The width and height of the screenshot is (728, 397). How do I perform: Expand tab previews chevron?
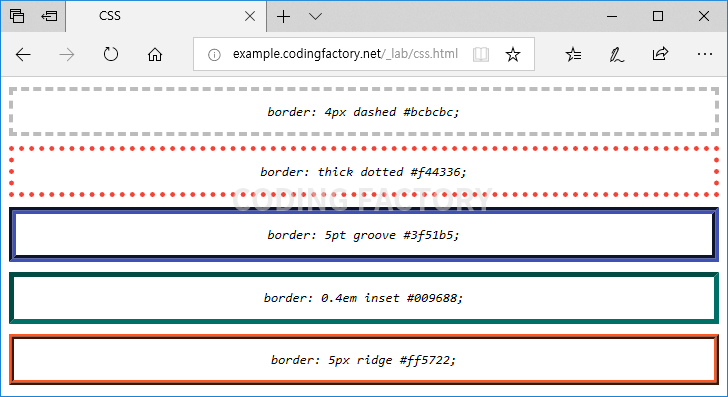point(315,17)
